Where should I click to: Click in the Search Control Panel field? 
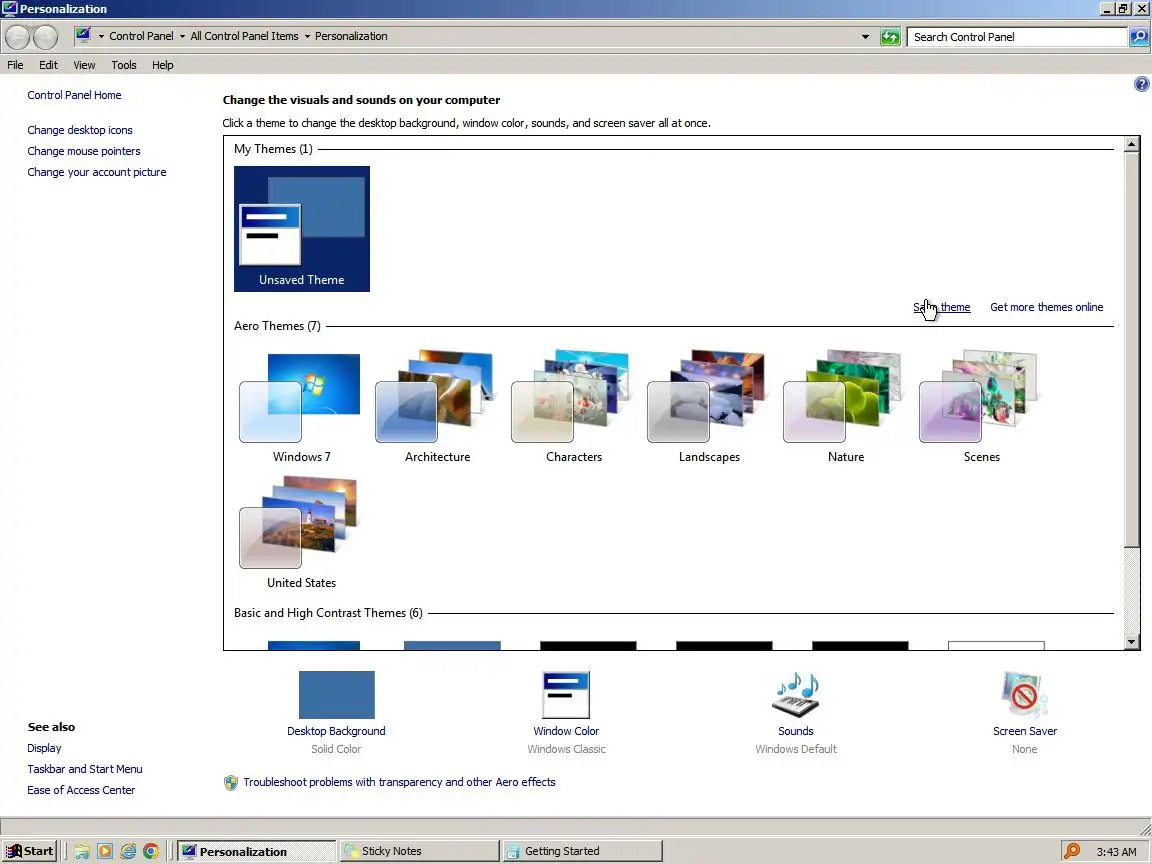(x=1017, y=37)
